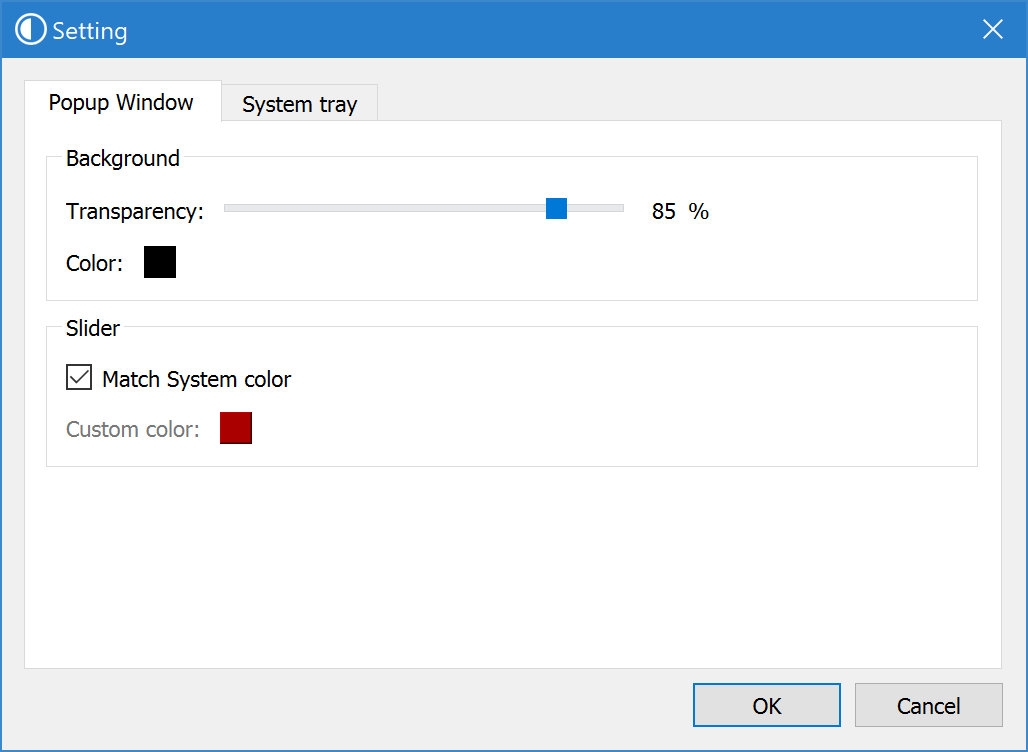
Task: Click the Setting app icon in title bar
Action: pos(31,30)
